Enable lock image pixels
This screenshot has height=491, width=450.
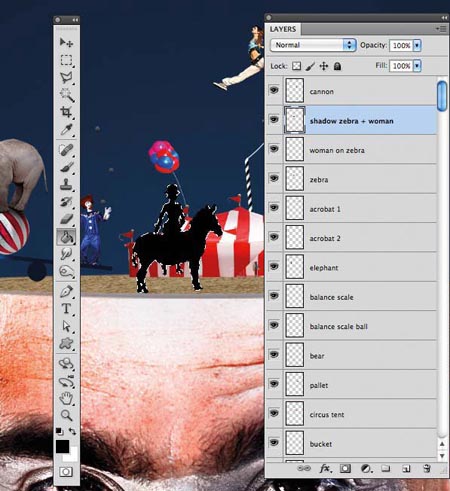(x=310, y=66)
